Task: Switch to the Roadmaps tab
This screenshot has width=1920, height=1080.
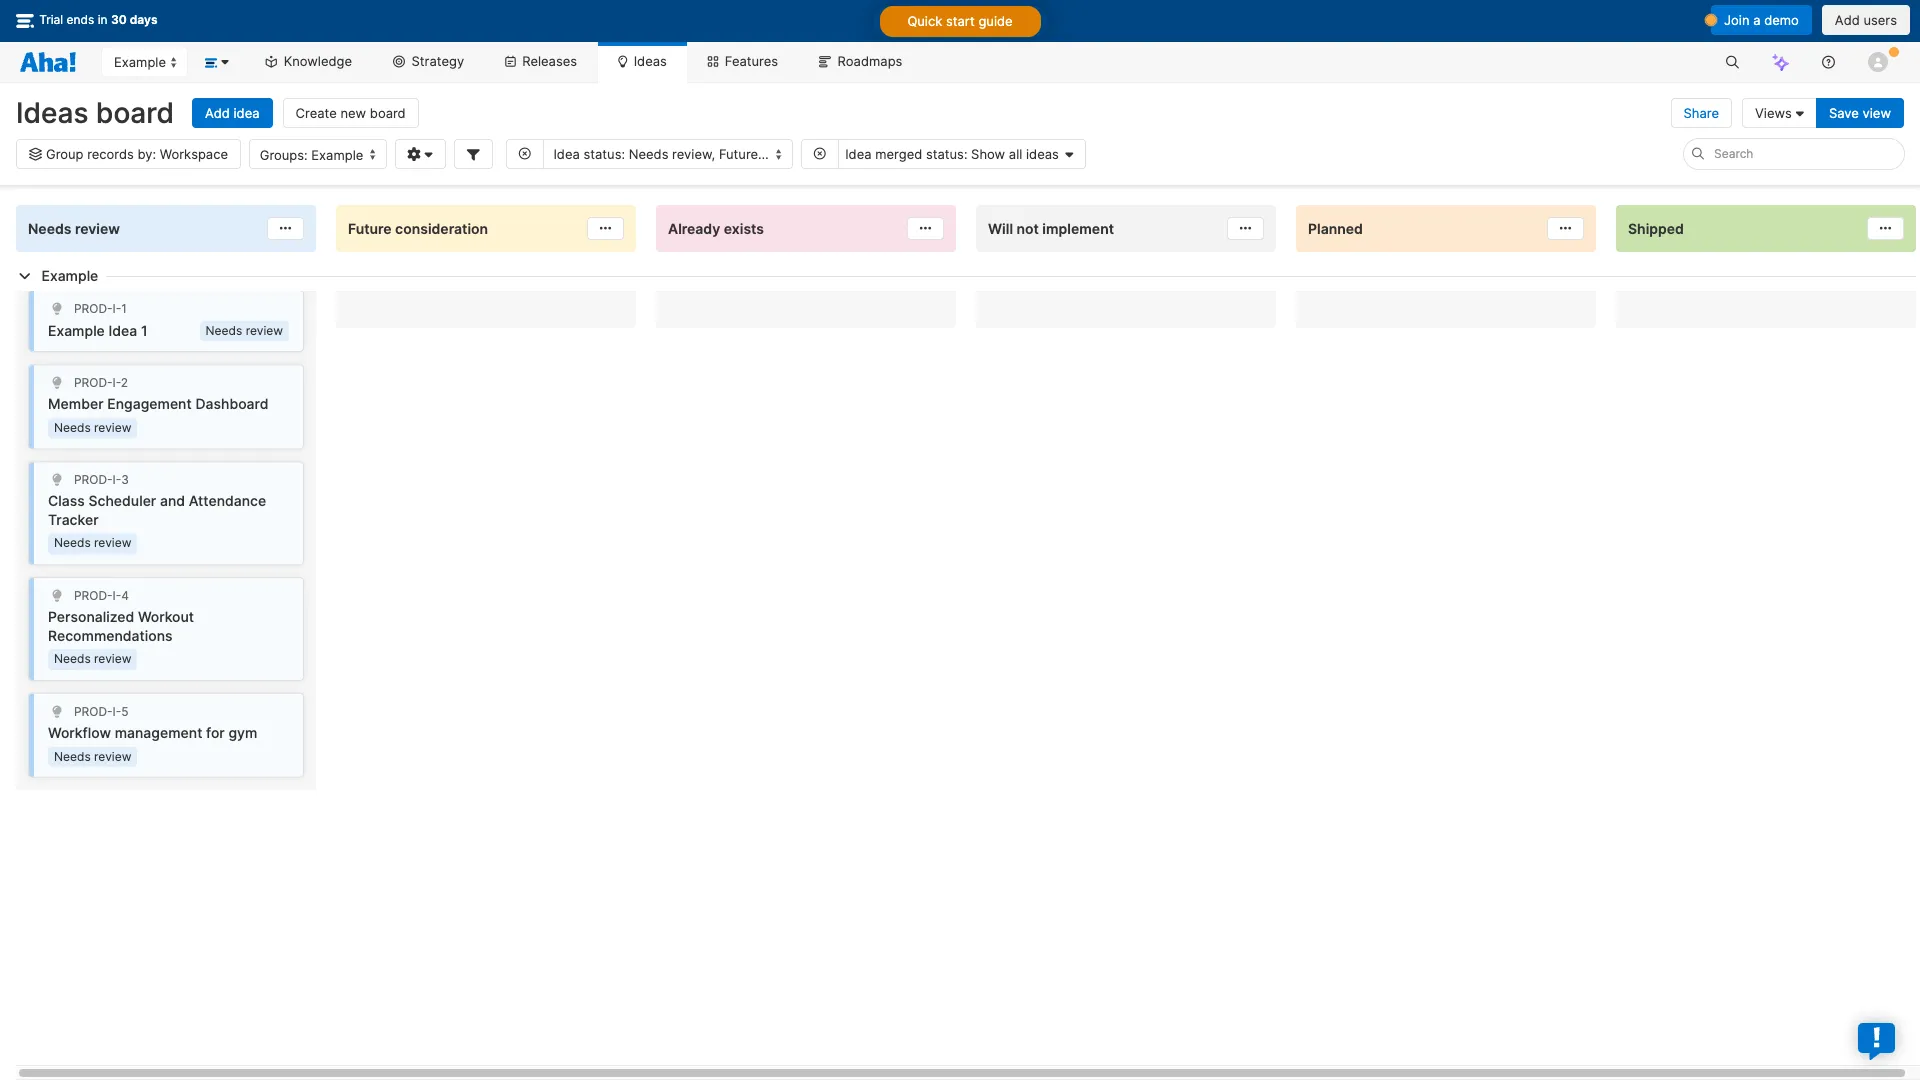Action: pos(860,62)
